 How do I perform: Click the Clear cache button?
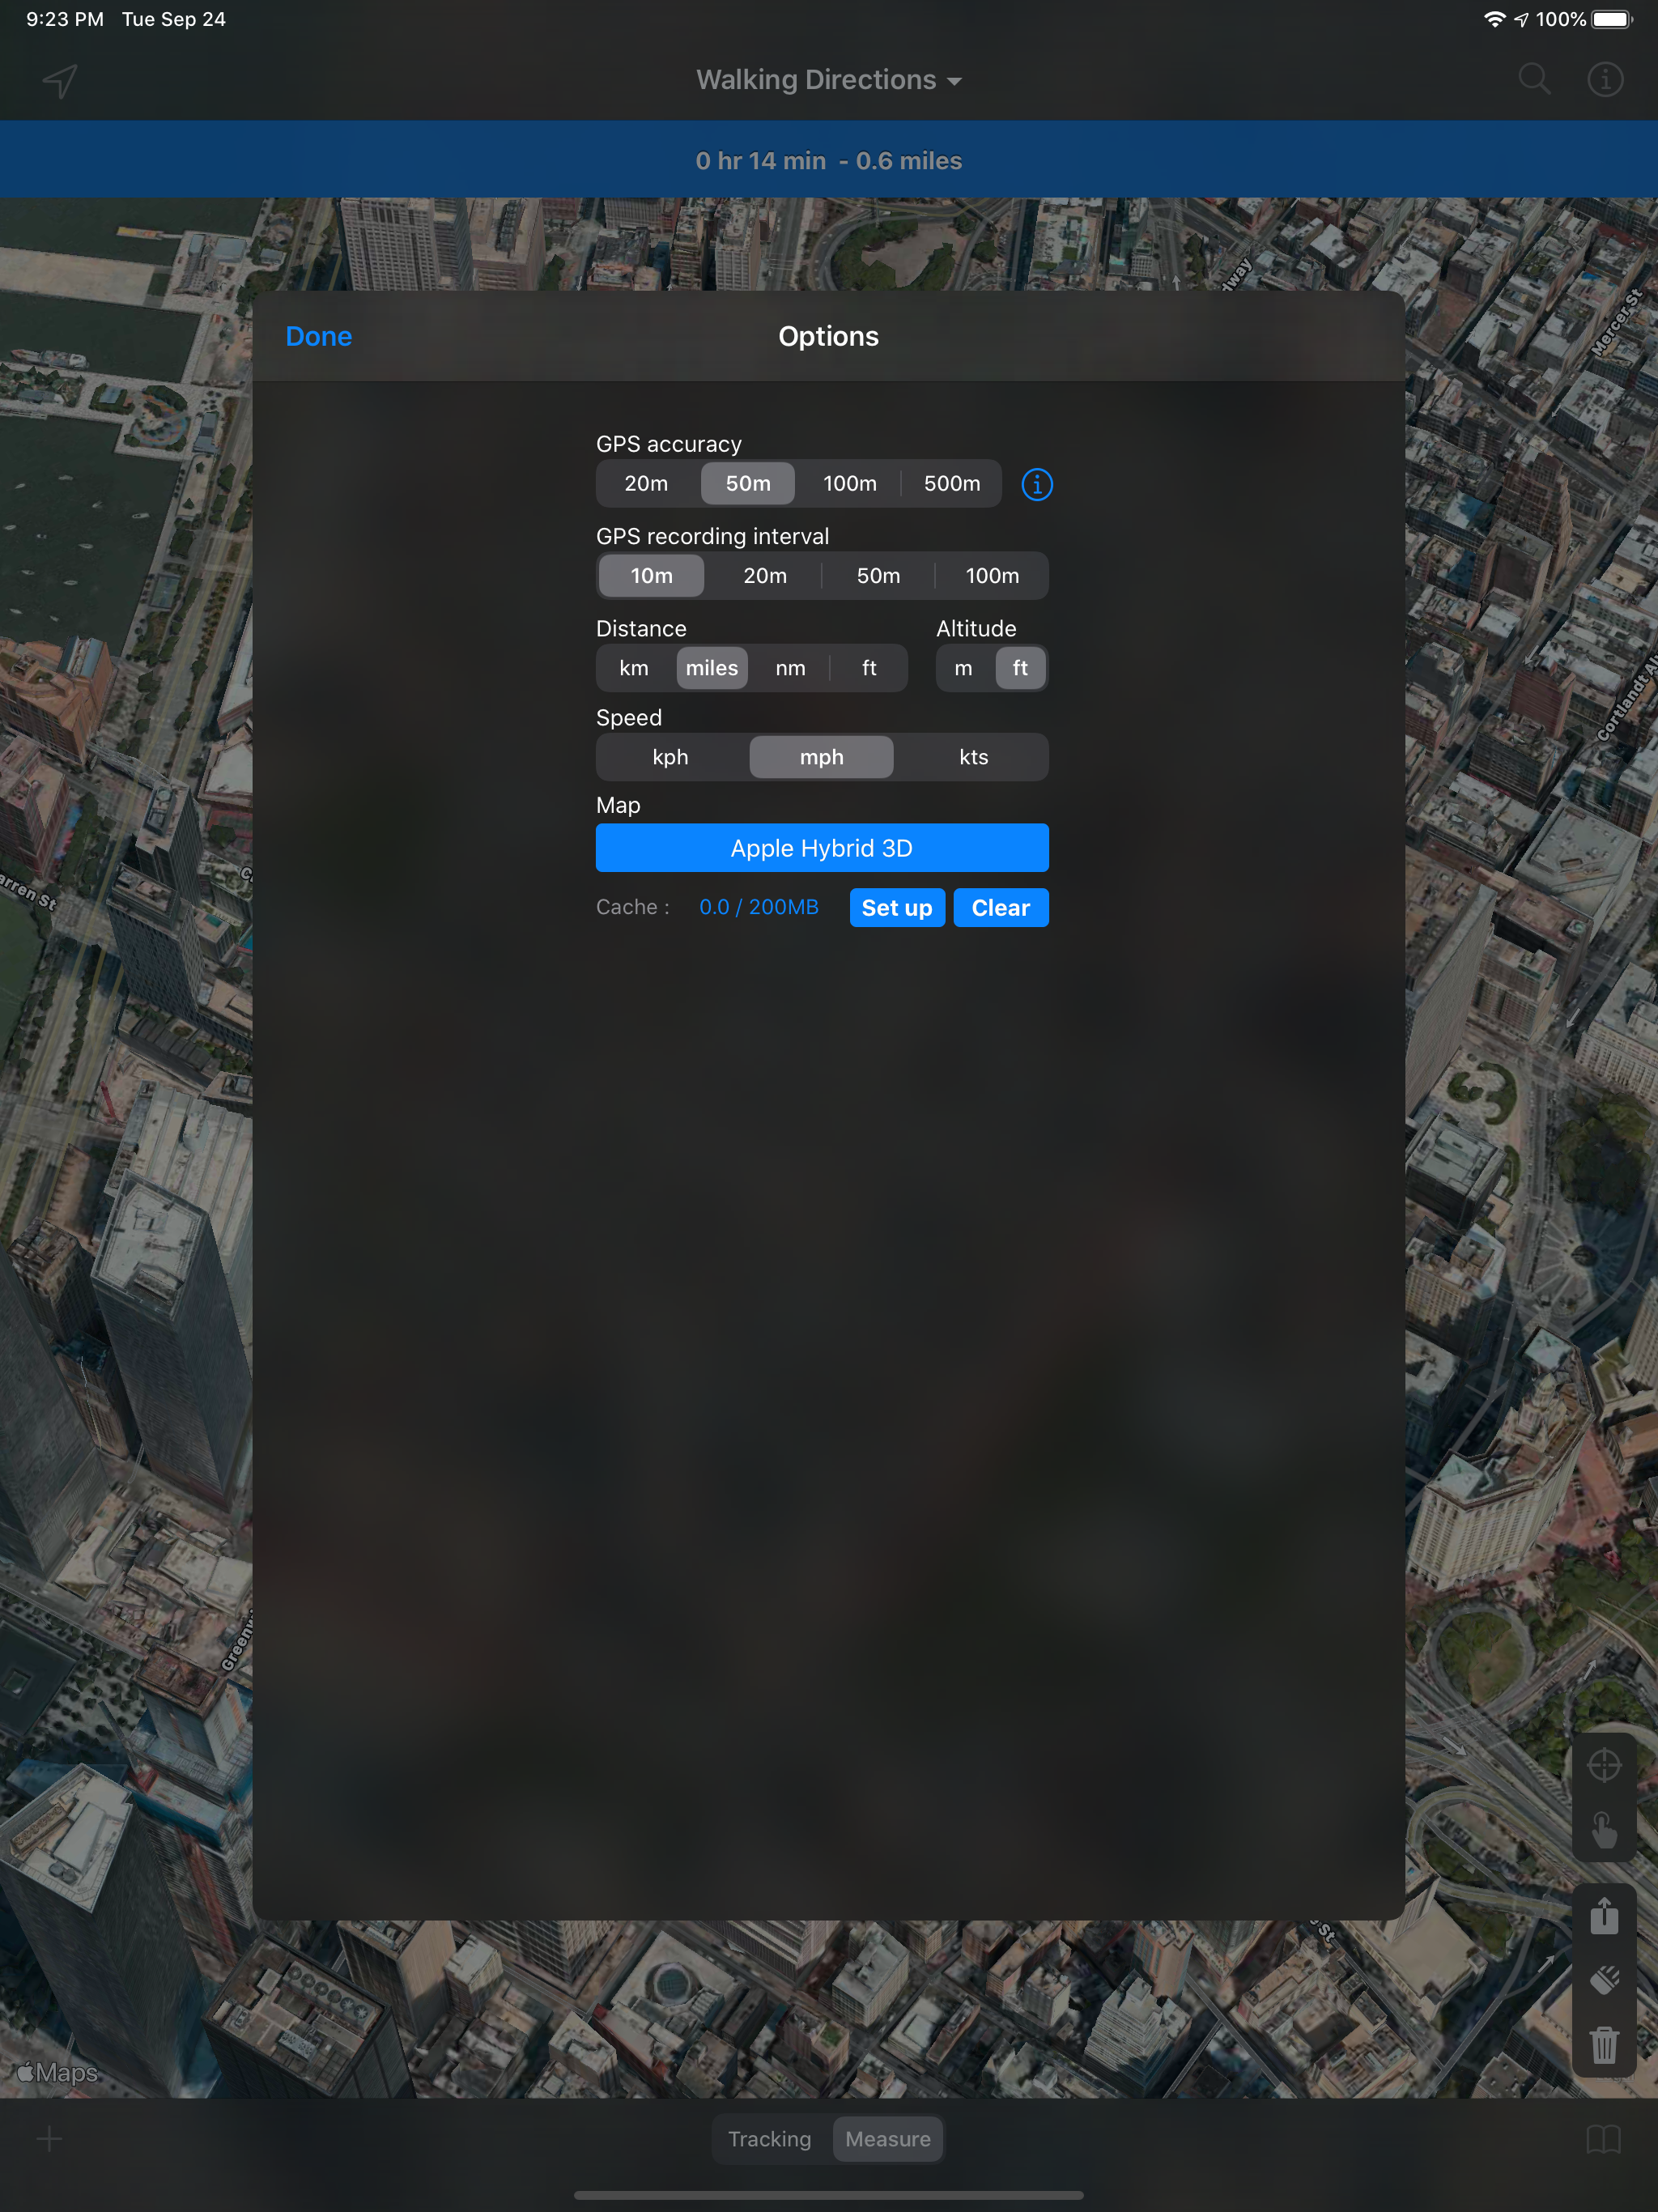point(1000,908)
